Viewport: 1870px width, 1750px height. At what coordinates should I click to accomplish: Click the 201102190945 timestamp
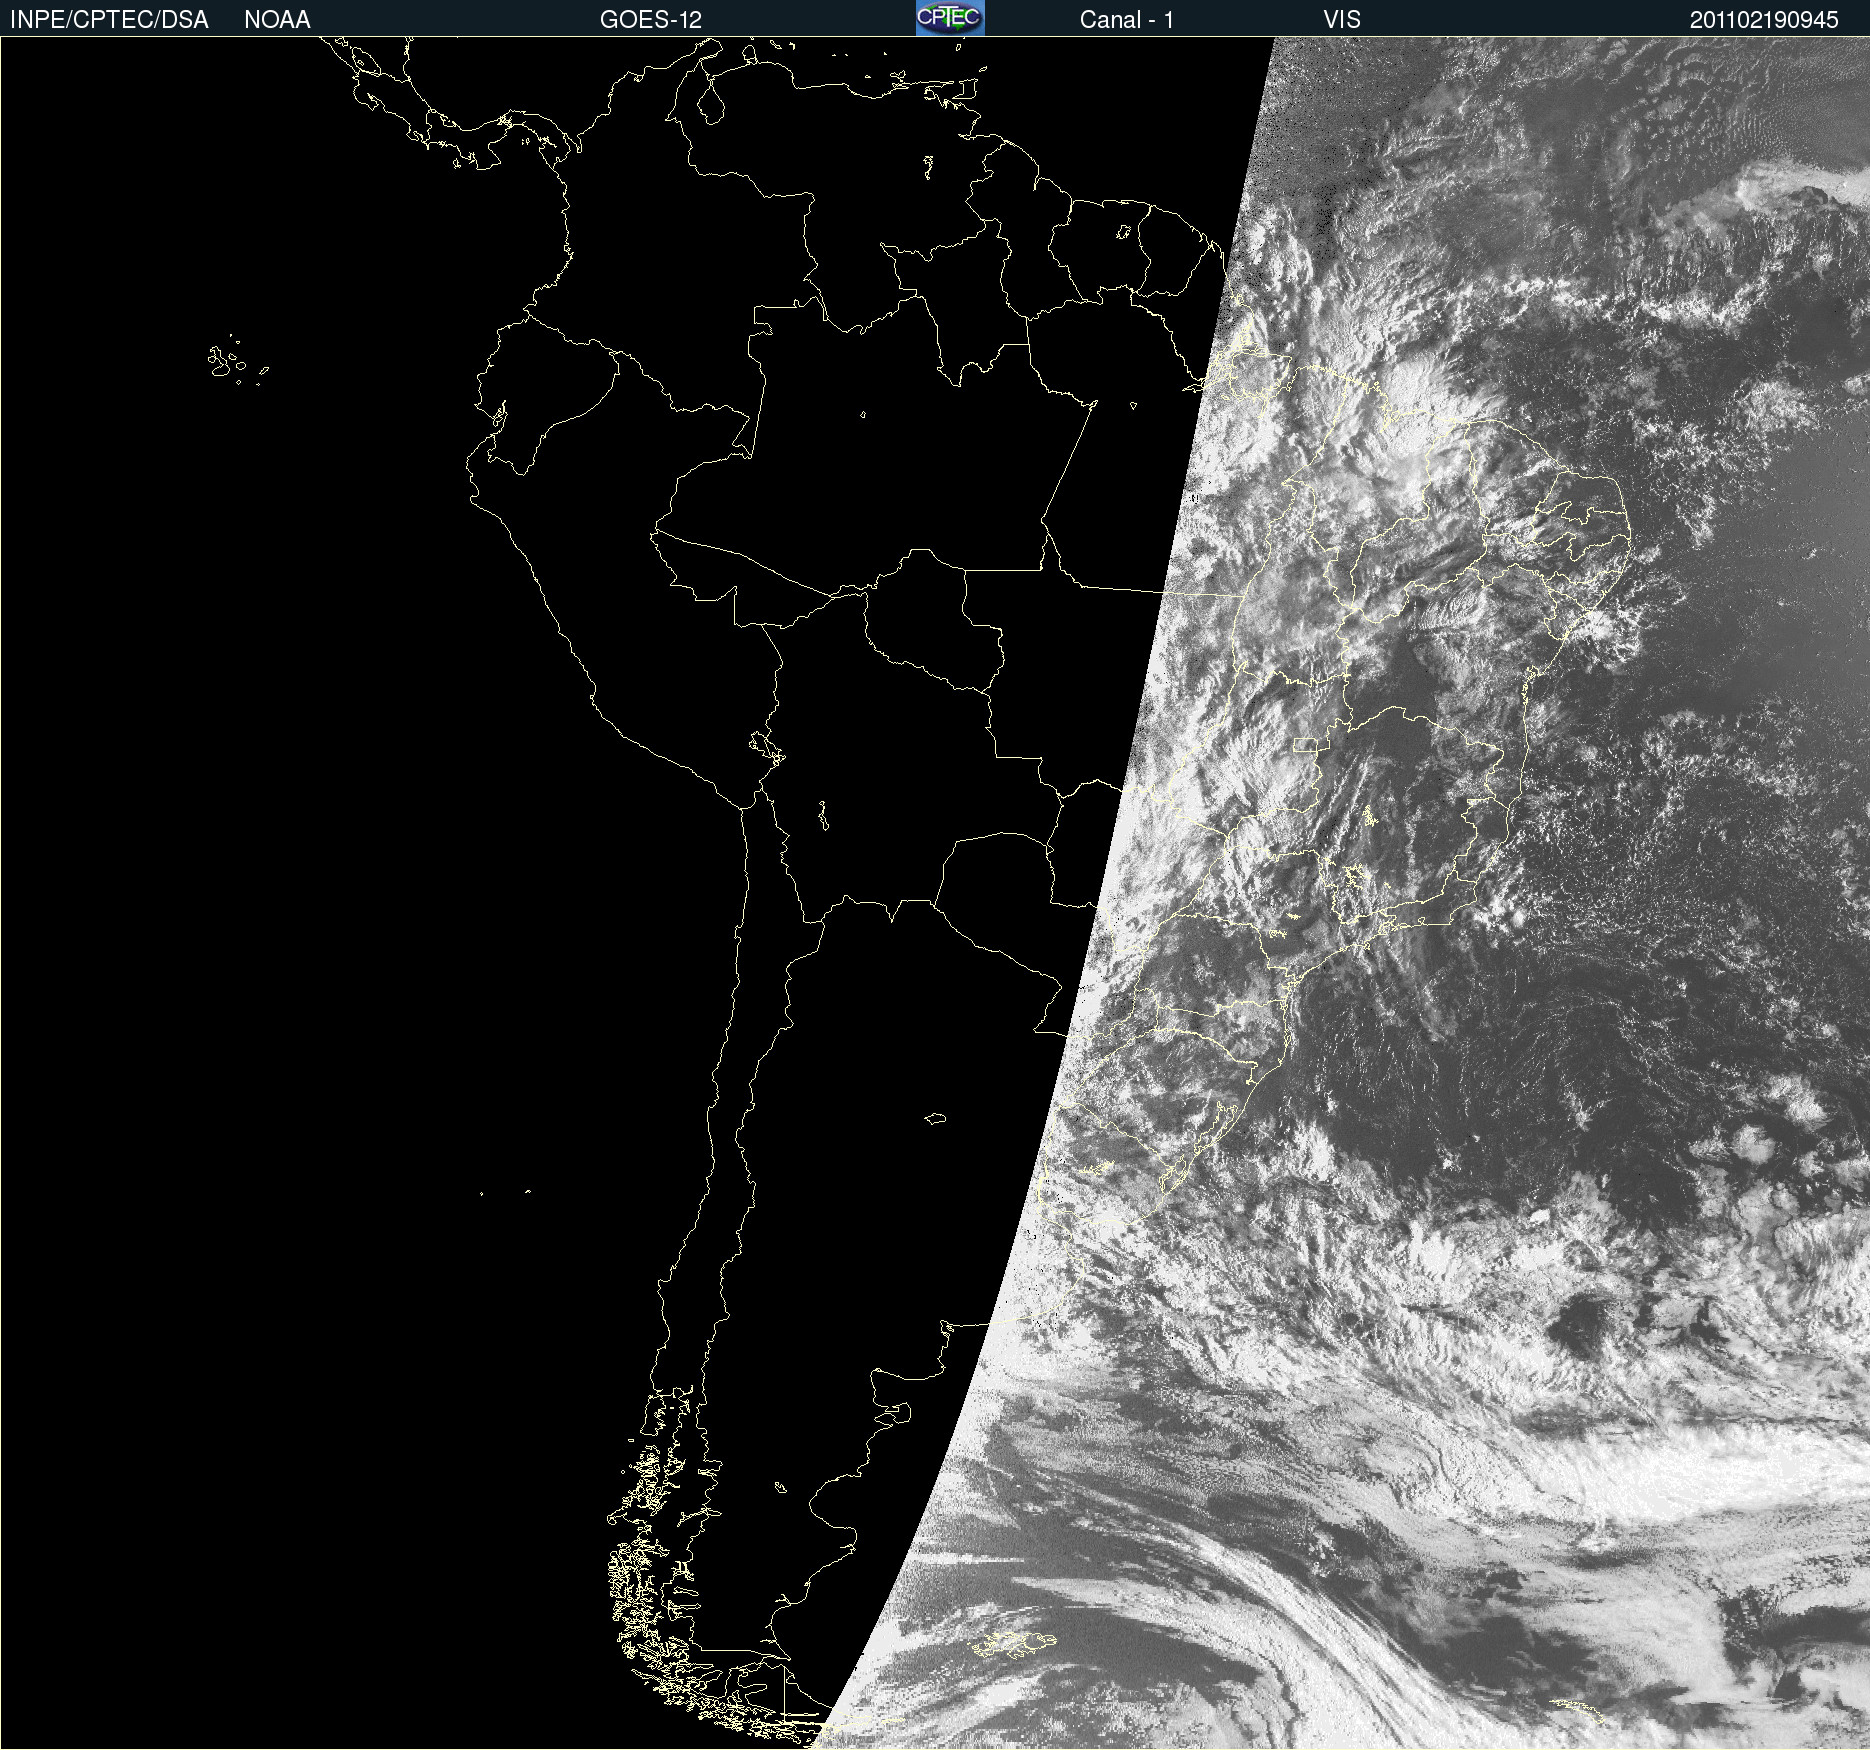pyautogui.click(x=1764, y=20)
